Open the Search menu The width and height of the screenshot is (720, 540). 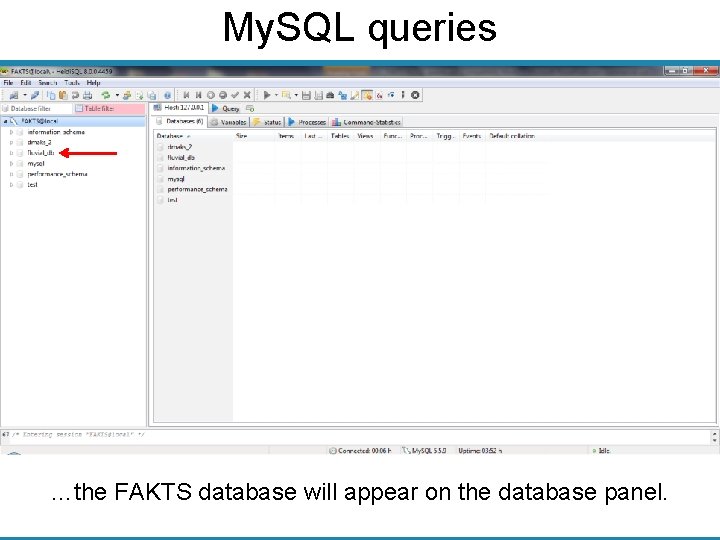click(x=47, y=83)
